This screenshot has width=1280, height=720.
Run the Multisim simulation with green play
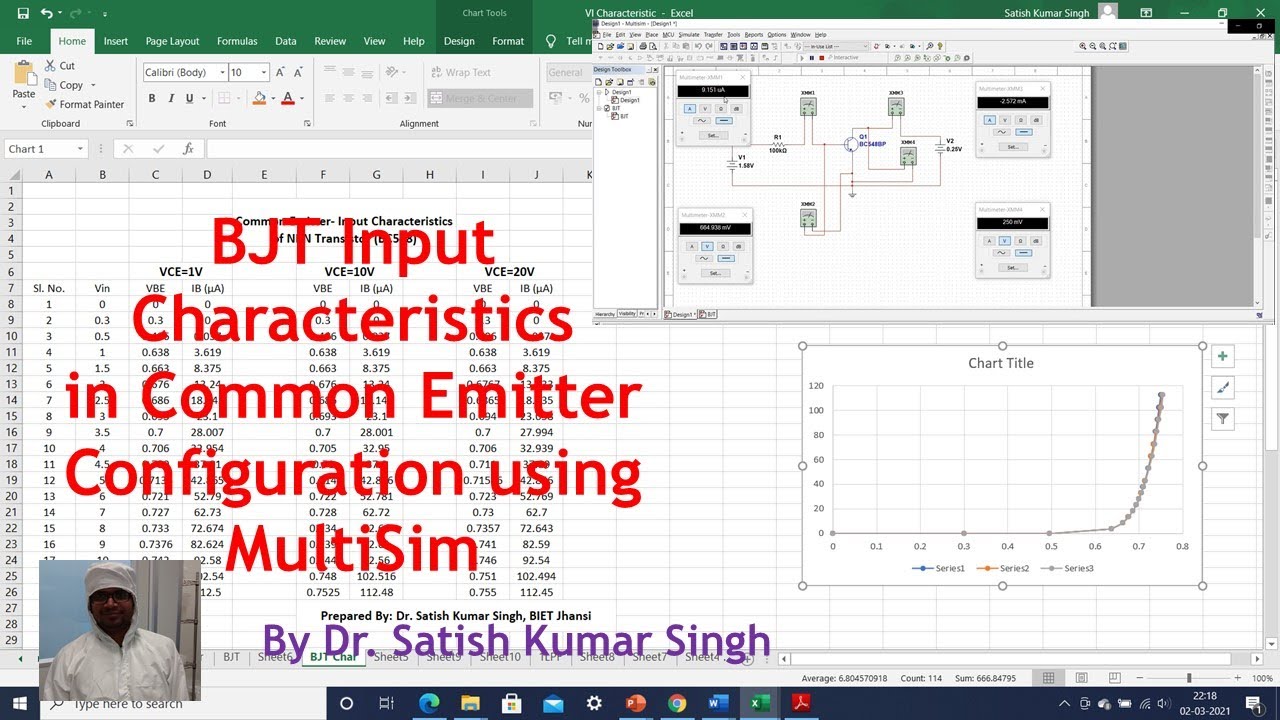click(x=802, y=58)
